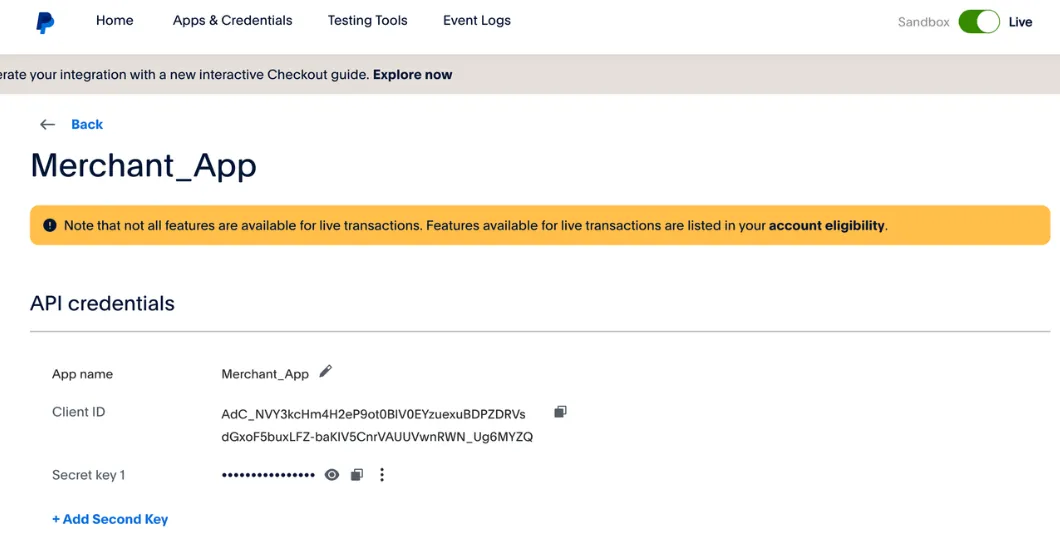Open Event Logs page
1060x550 pixels.
[477, 20]
